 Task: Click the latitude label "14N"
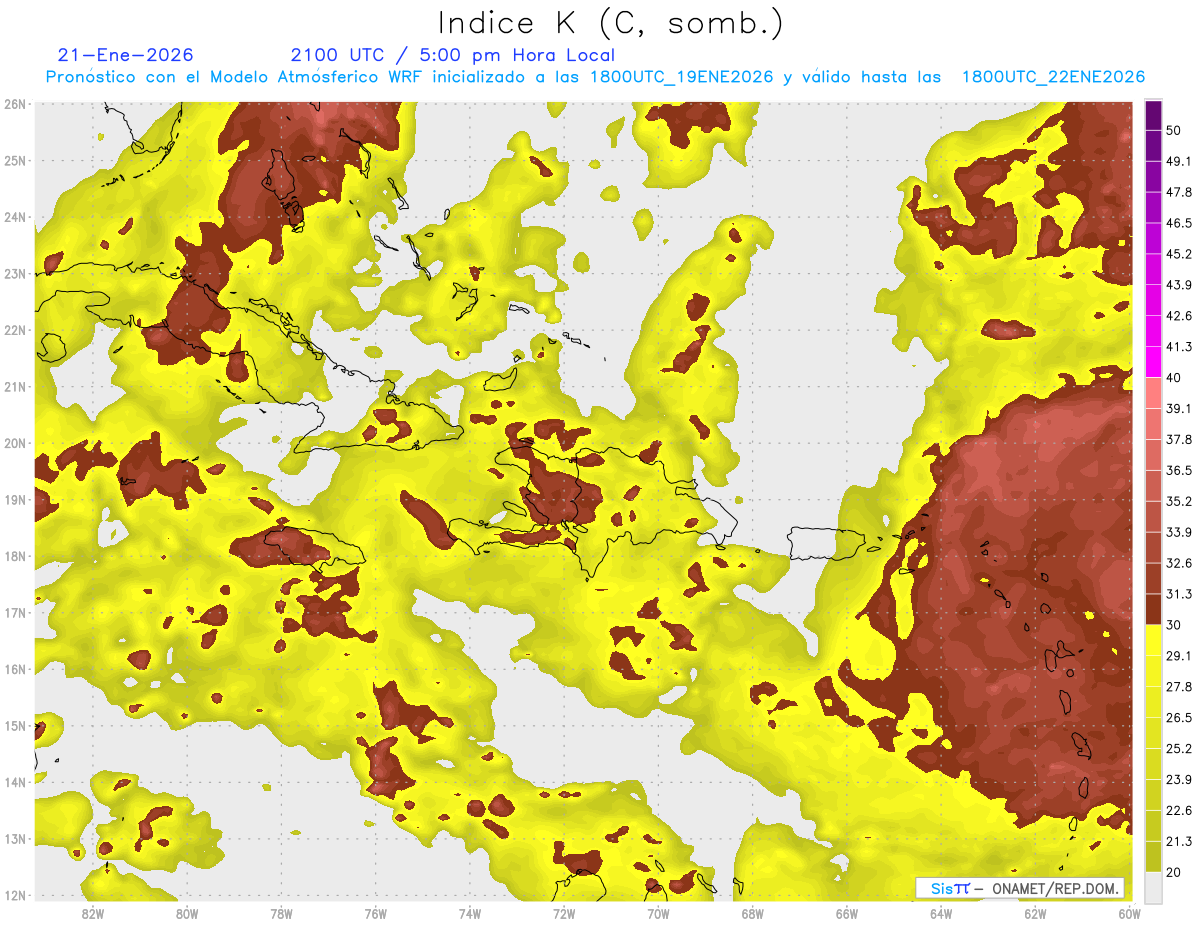15,782
